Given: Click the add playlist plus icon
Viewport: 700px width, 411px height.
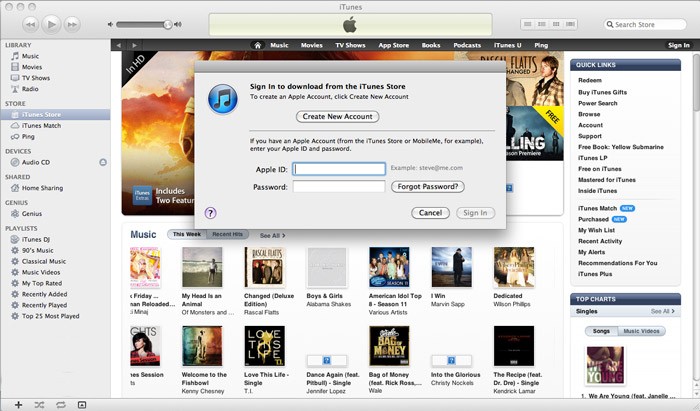Looking at the screenshot, I should tap(17, 404).
